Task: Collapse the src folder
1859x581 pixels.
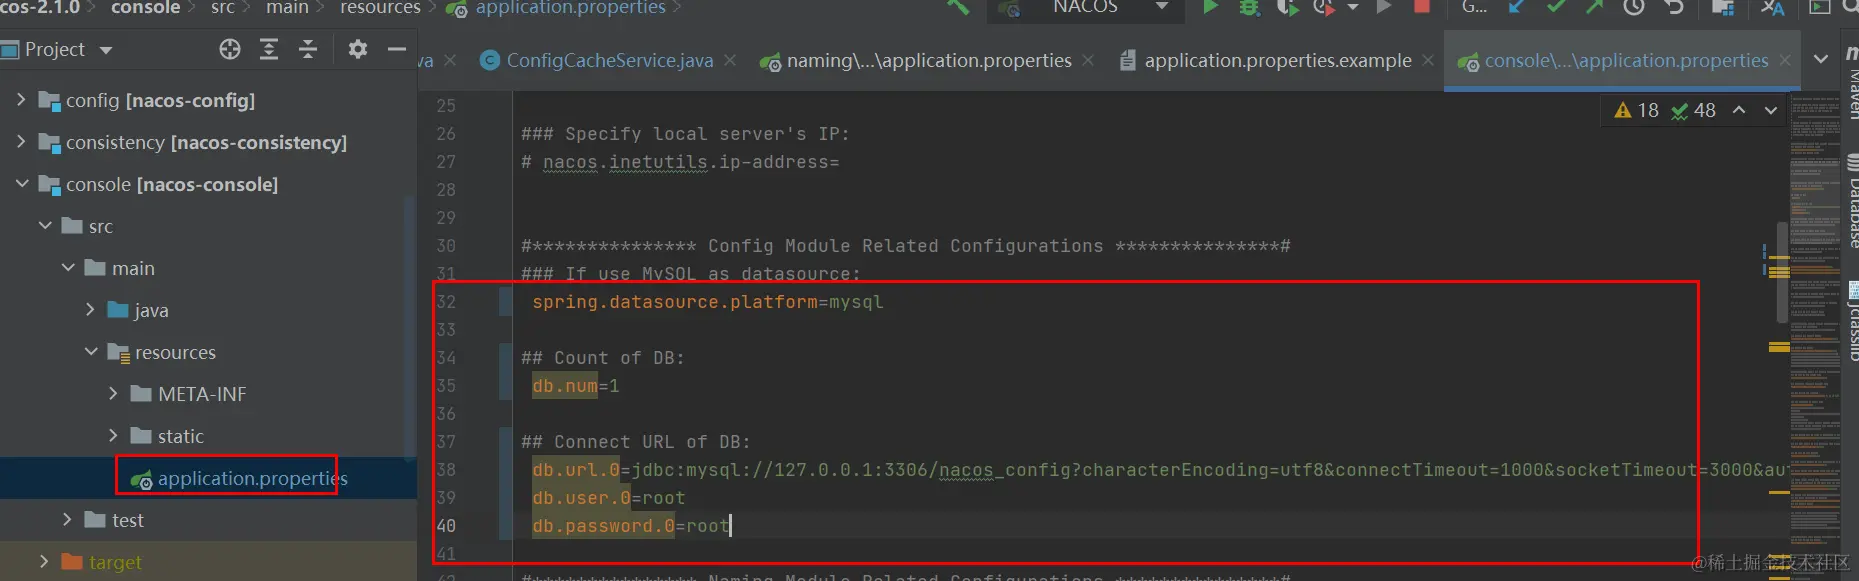Action: tap(45, 226)
